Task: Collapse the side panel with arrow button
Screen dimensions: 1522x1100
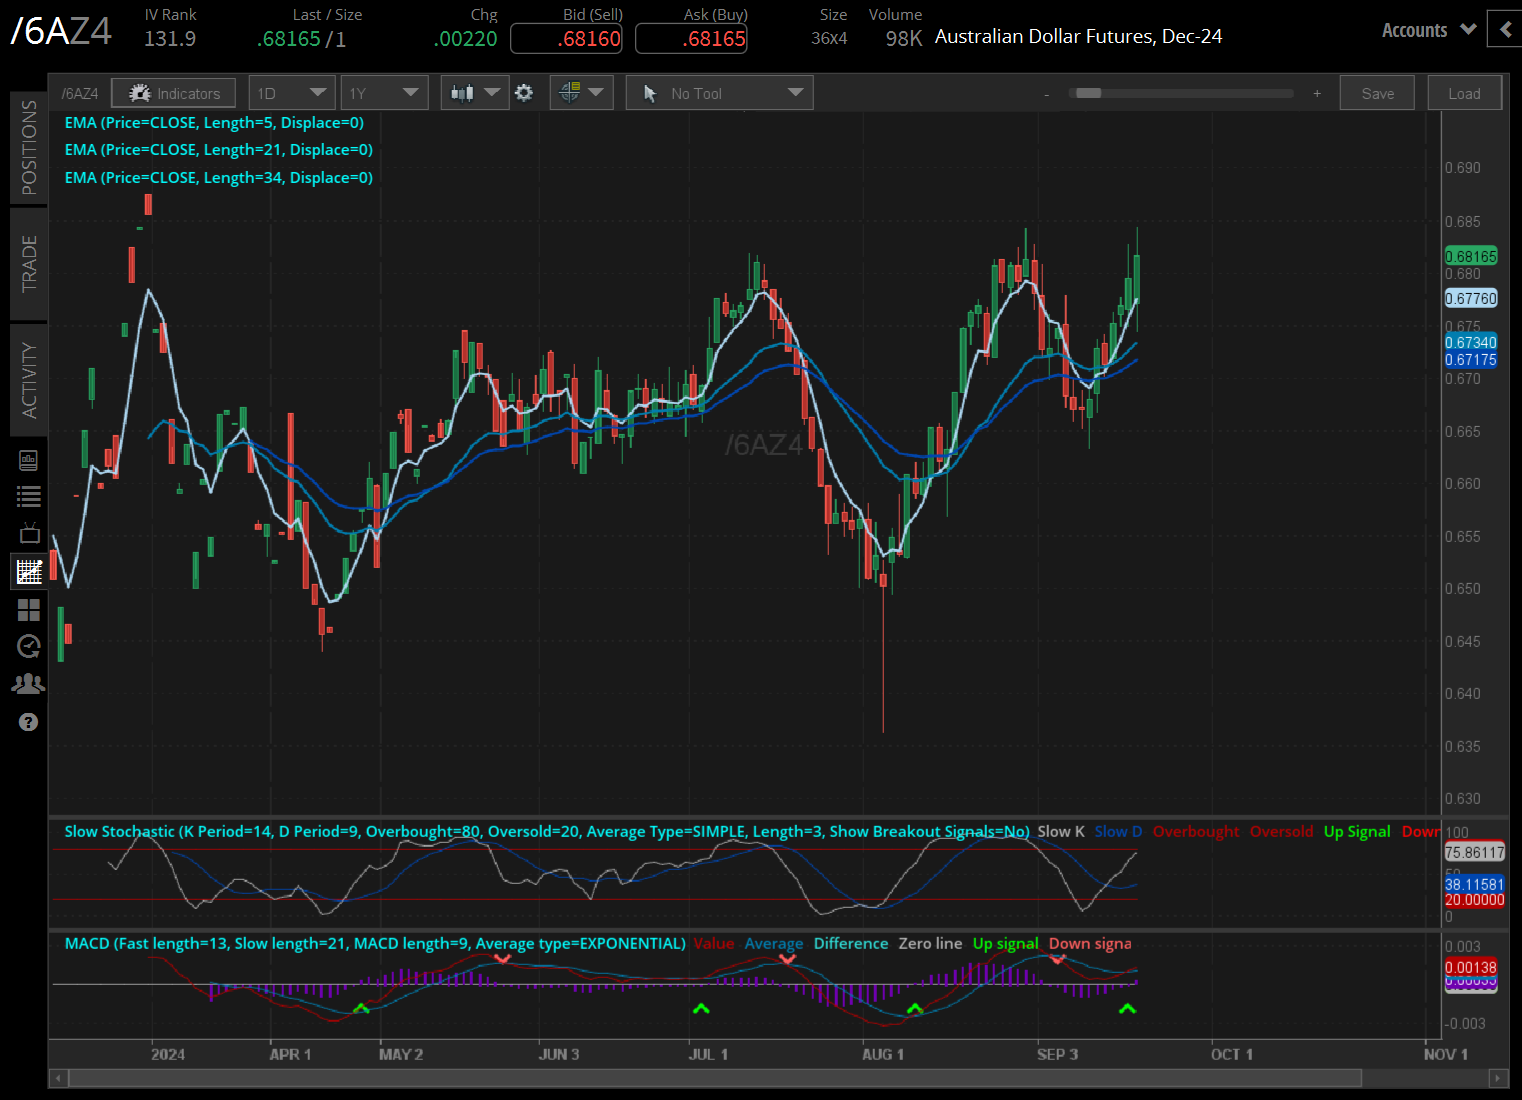Action: [x=1505, y=30]
